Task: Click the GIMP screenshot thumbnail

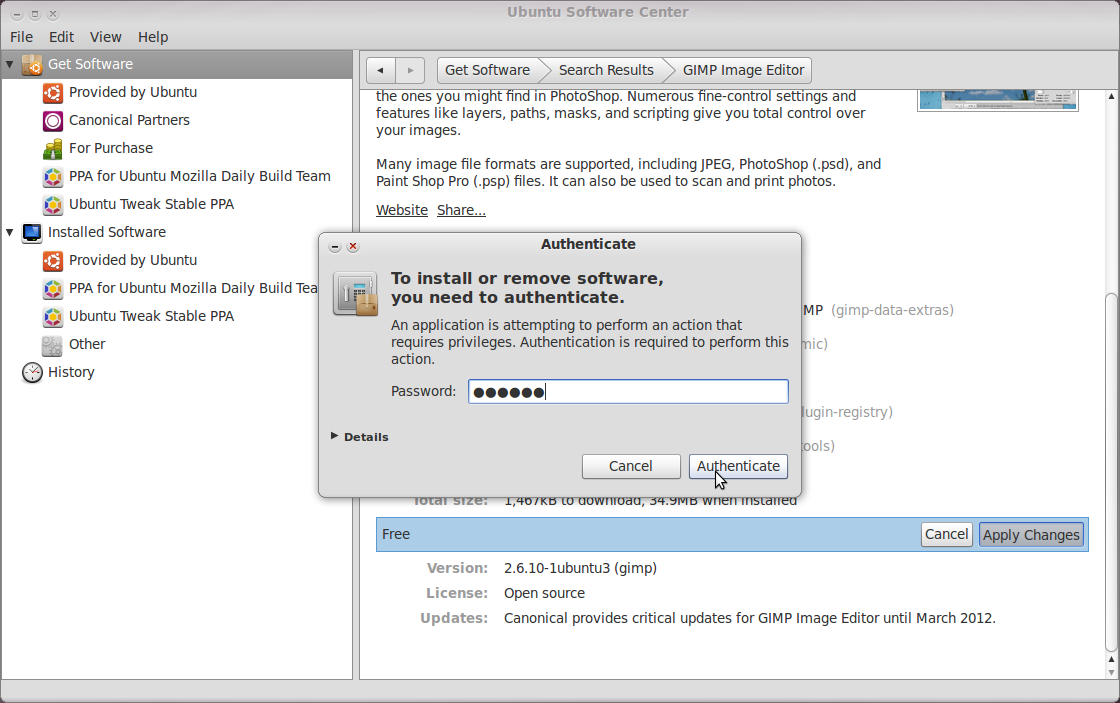Action: [998, 100]
